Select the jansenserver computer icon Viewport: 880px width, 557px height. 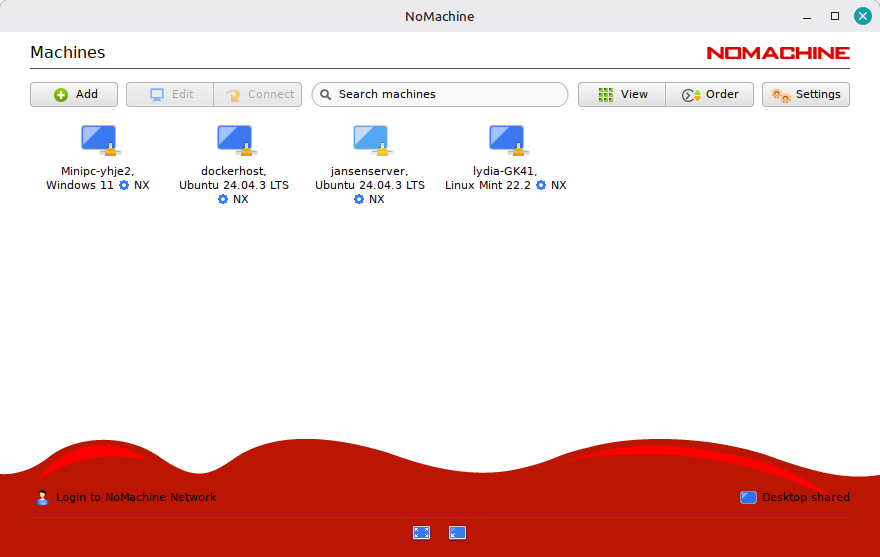[370, 140]
